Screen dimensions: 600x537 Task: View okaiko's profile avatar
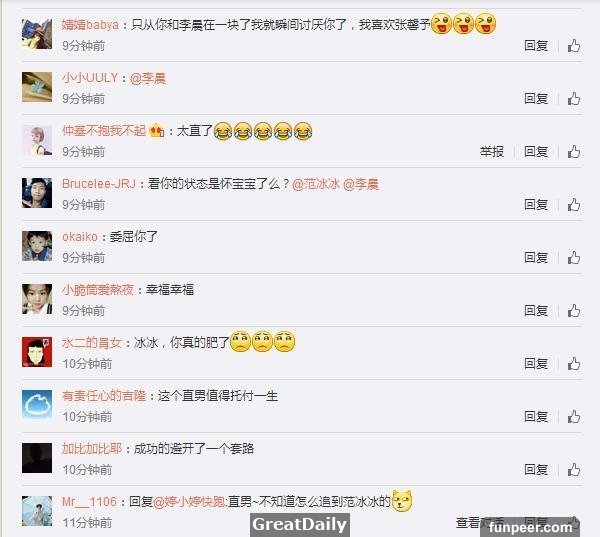pos(37,246)
